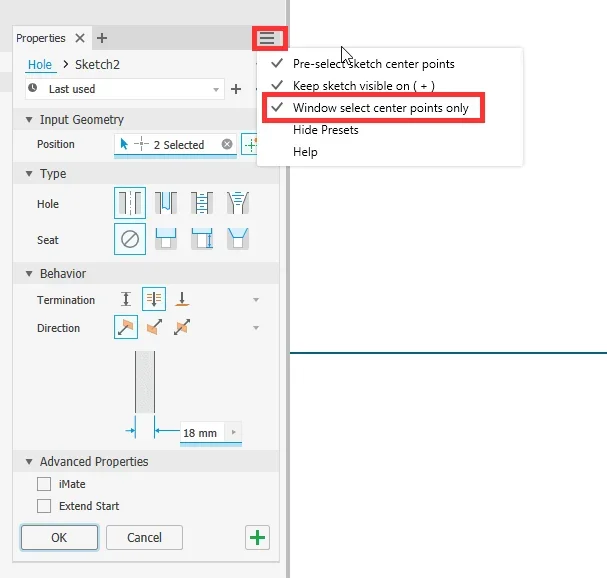Viewport: 607px width, 578px height.
Task: Select the Clearance Hole type
Action: pyautogui.click(x=166, y=203)
